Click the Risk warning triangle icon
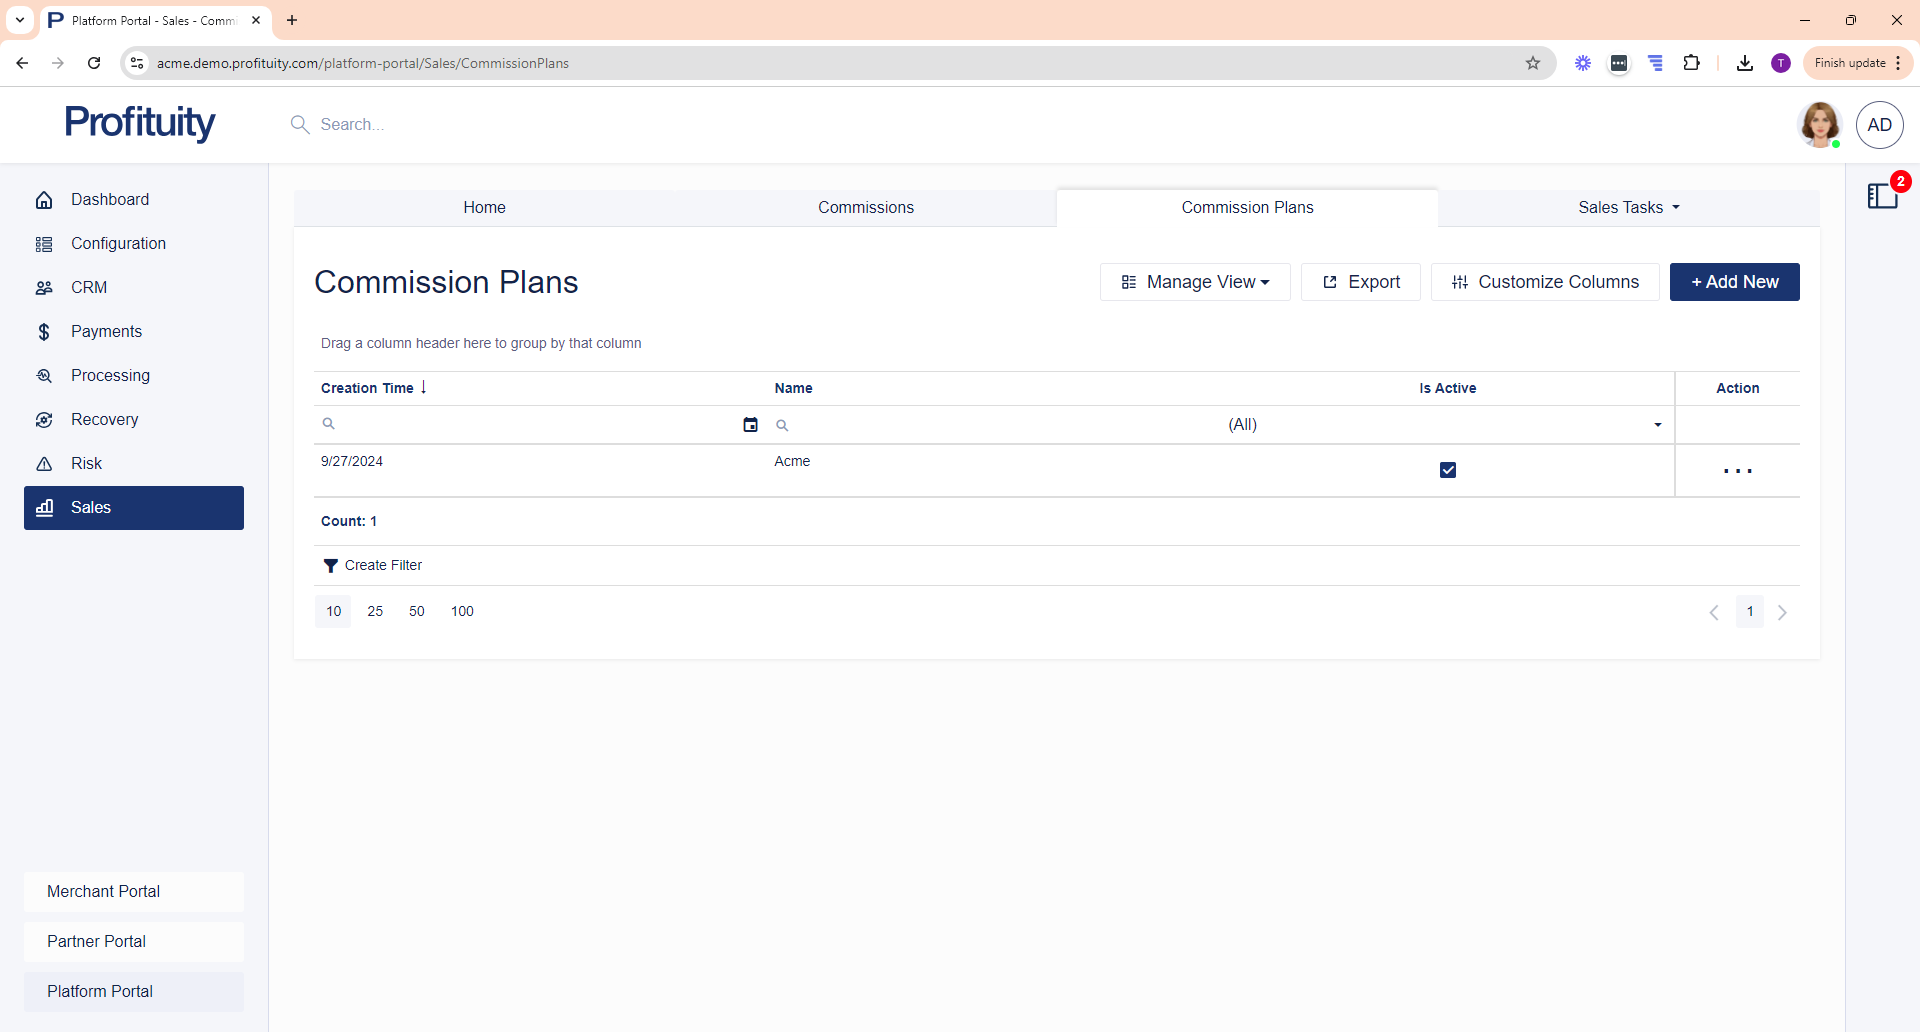The image size is (1920, 1032). tap(44, 464)
